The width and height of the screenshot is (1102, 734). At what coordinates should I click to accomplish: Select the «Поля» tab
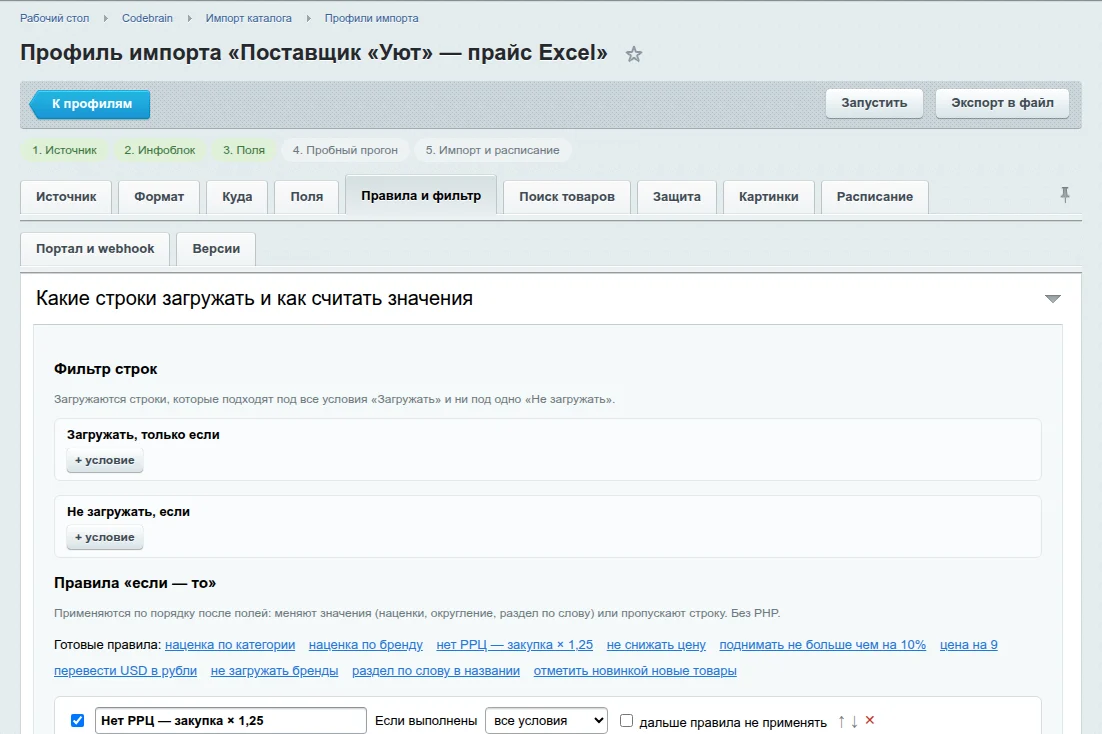[306, 197]
